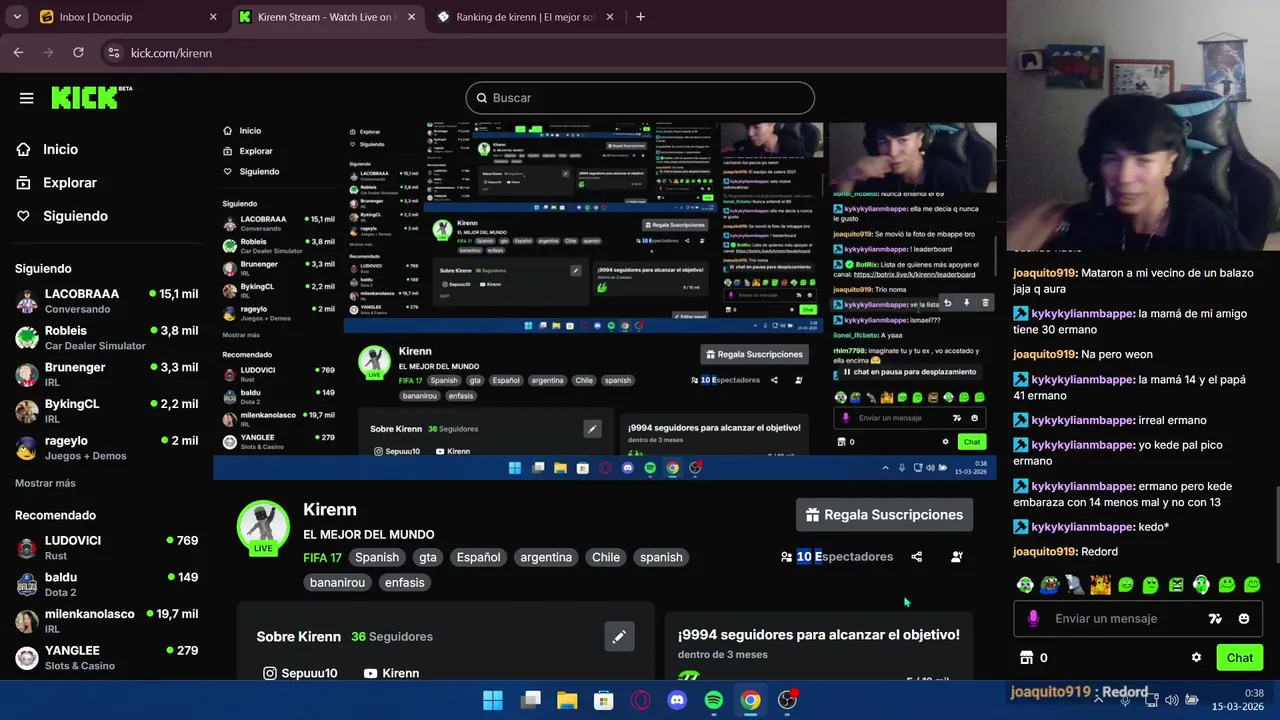
Task: Select the gta tag
Action: 428,557
